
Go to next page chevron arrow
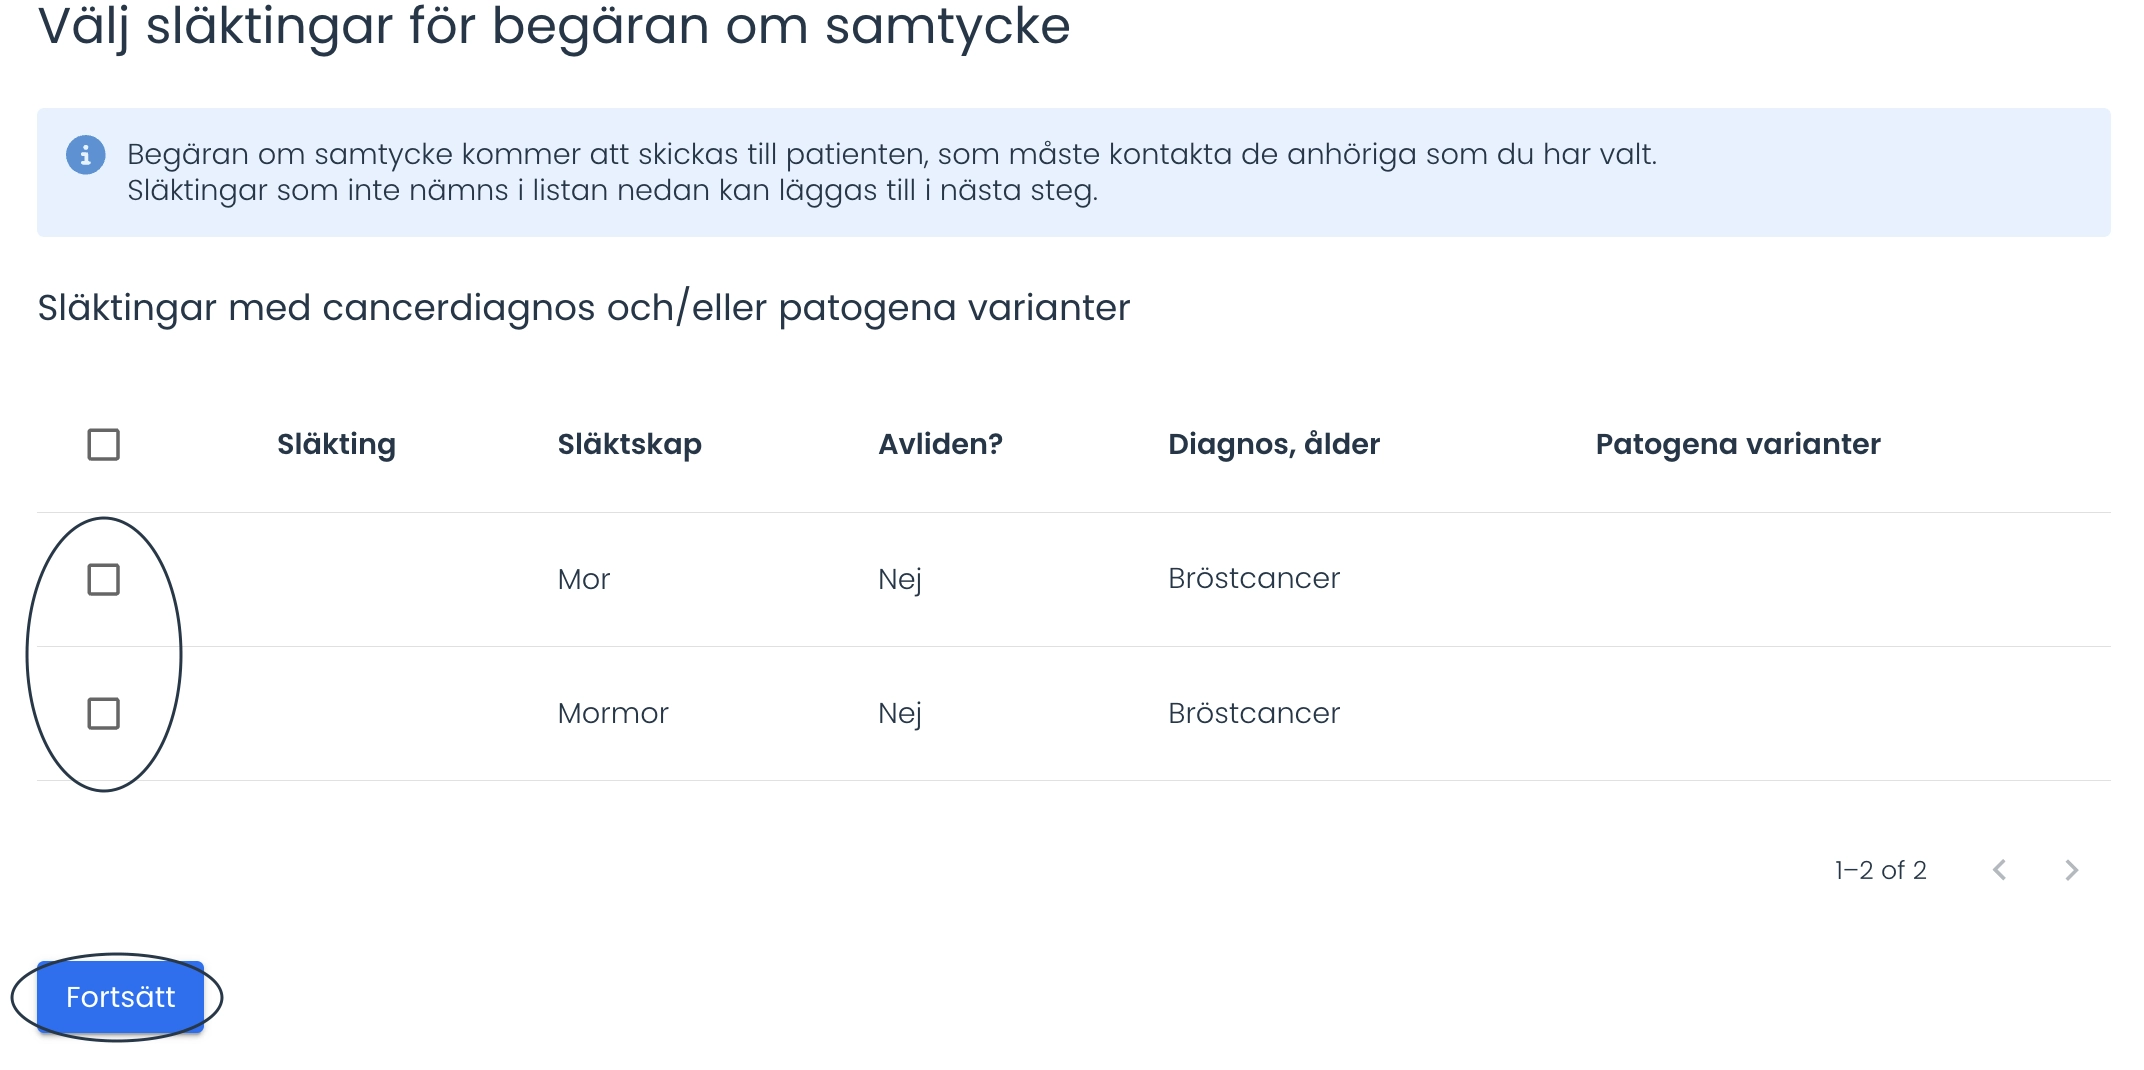pos(2071,870)
